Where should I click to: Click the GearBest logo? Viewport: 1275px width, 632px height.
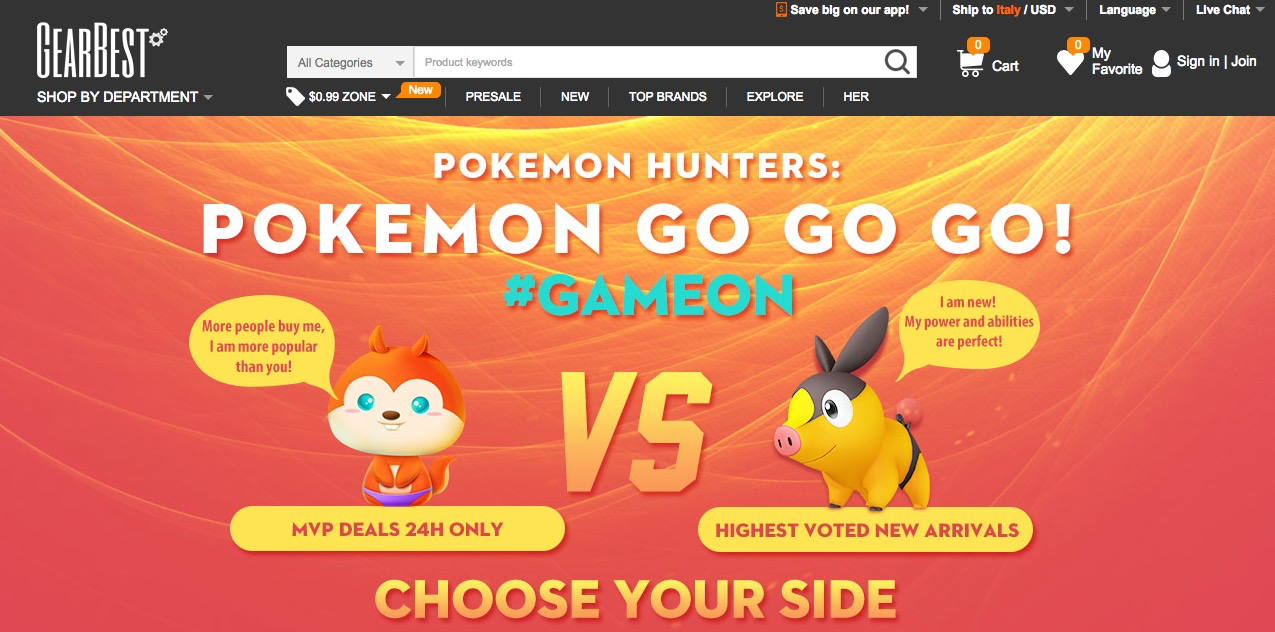pyautogui.click(x=101, y=51)
